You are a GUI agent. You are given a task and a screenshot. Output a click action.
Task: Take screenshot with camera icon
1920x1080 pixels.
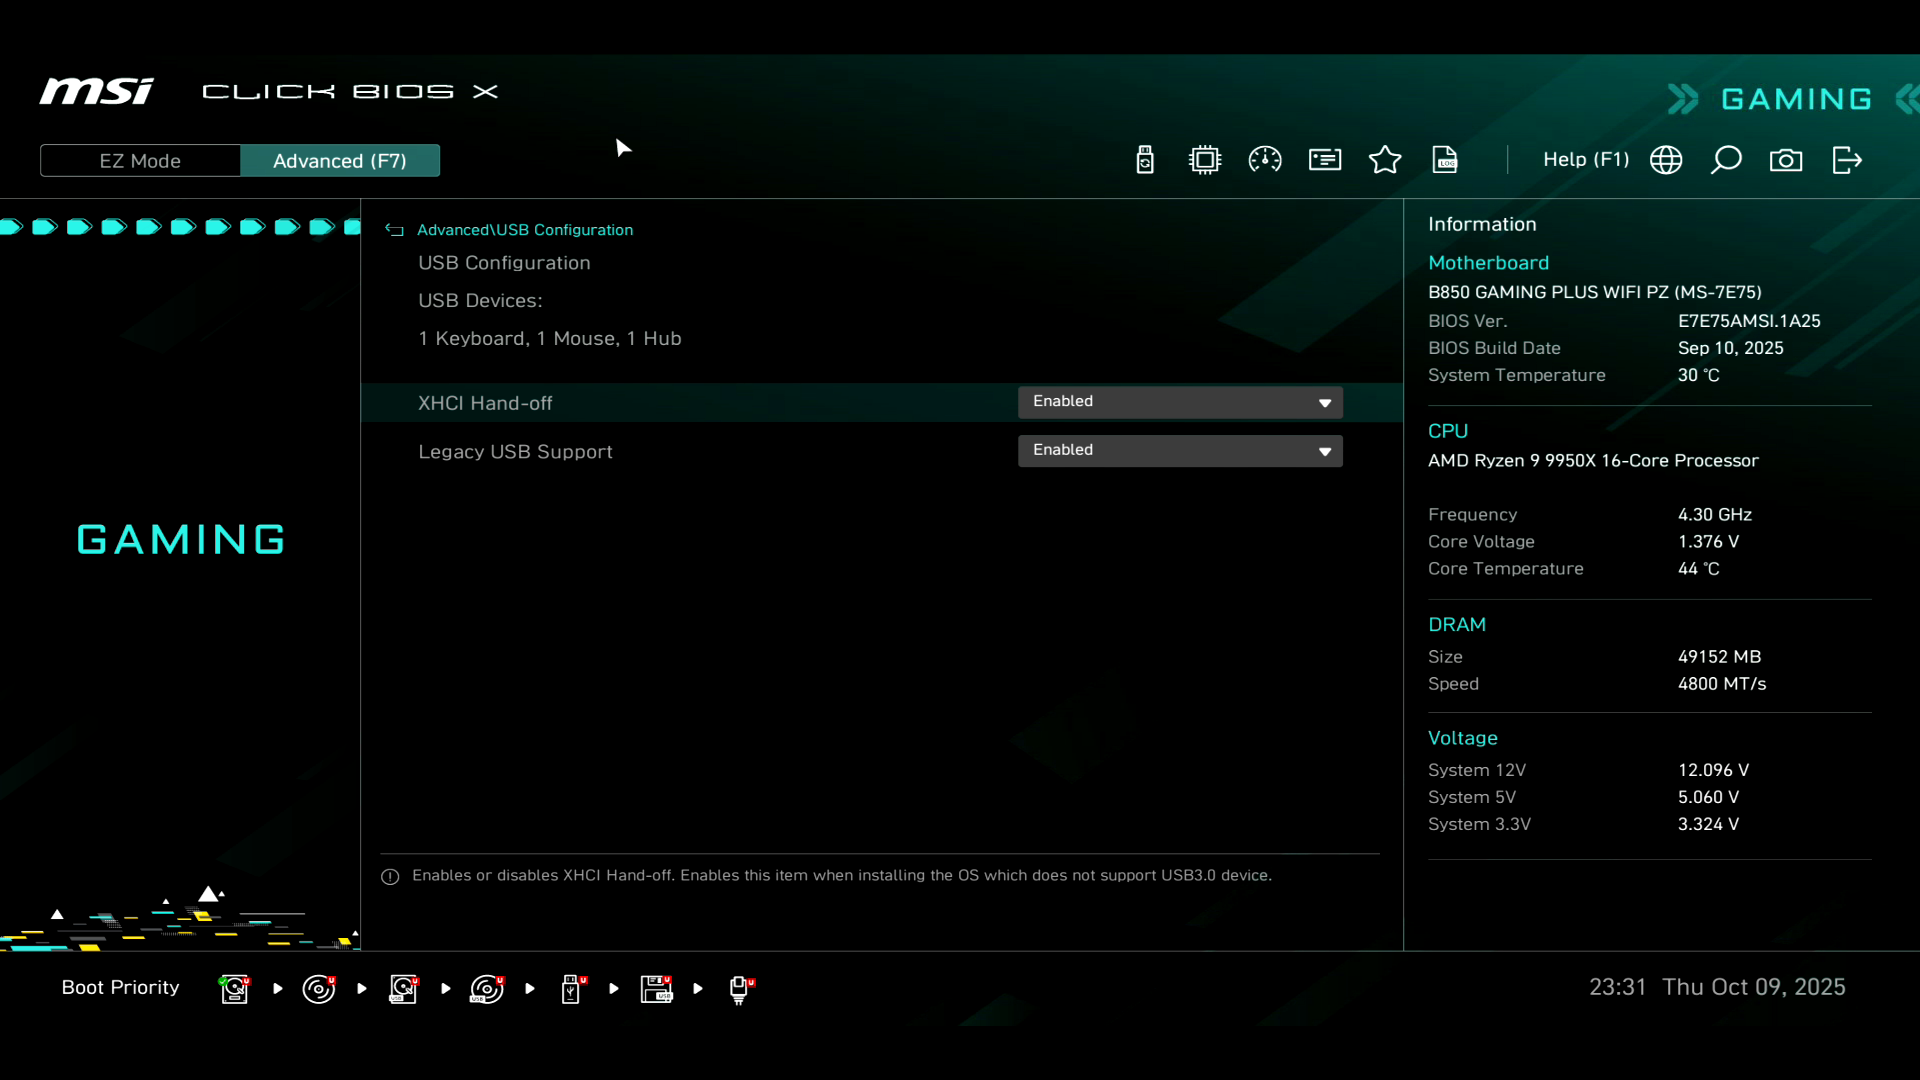click(x=1786, y=160)
